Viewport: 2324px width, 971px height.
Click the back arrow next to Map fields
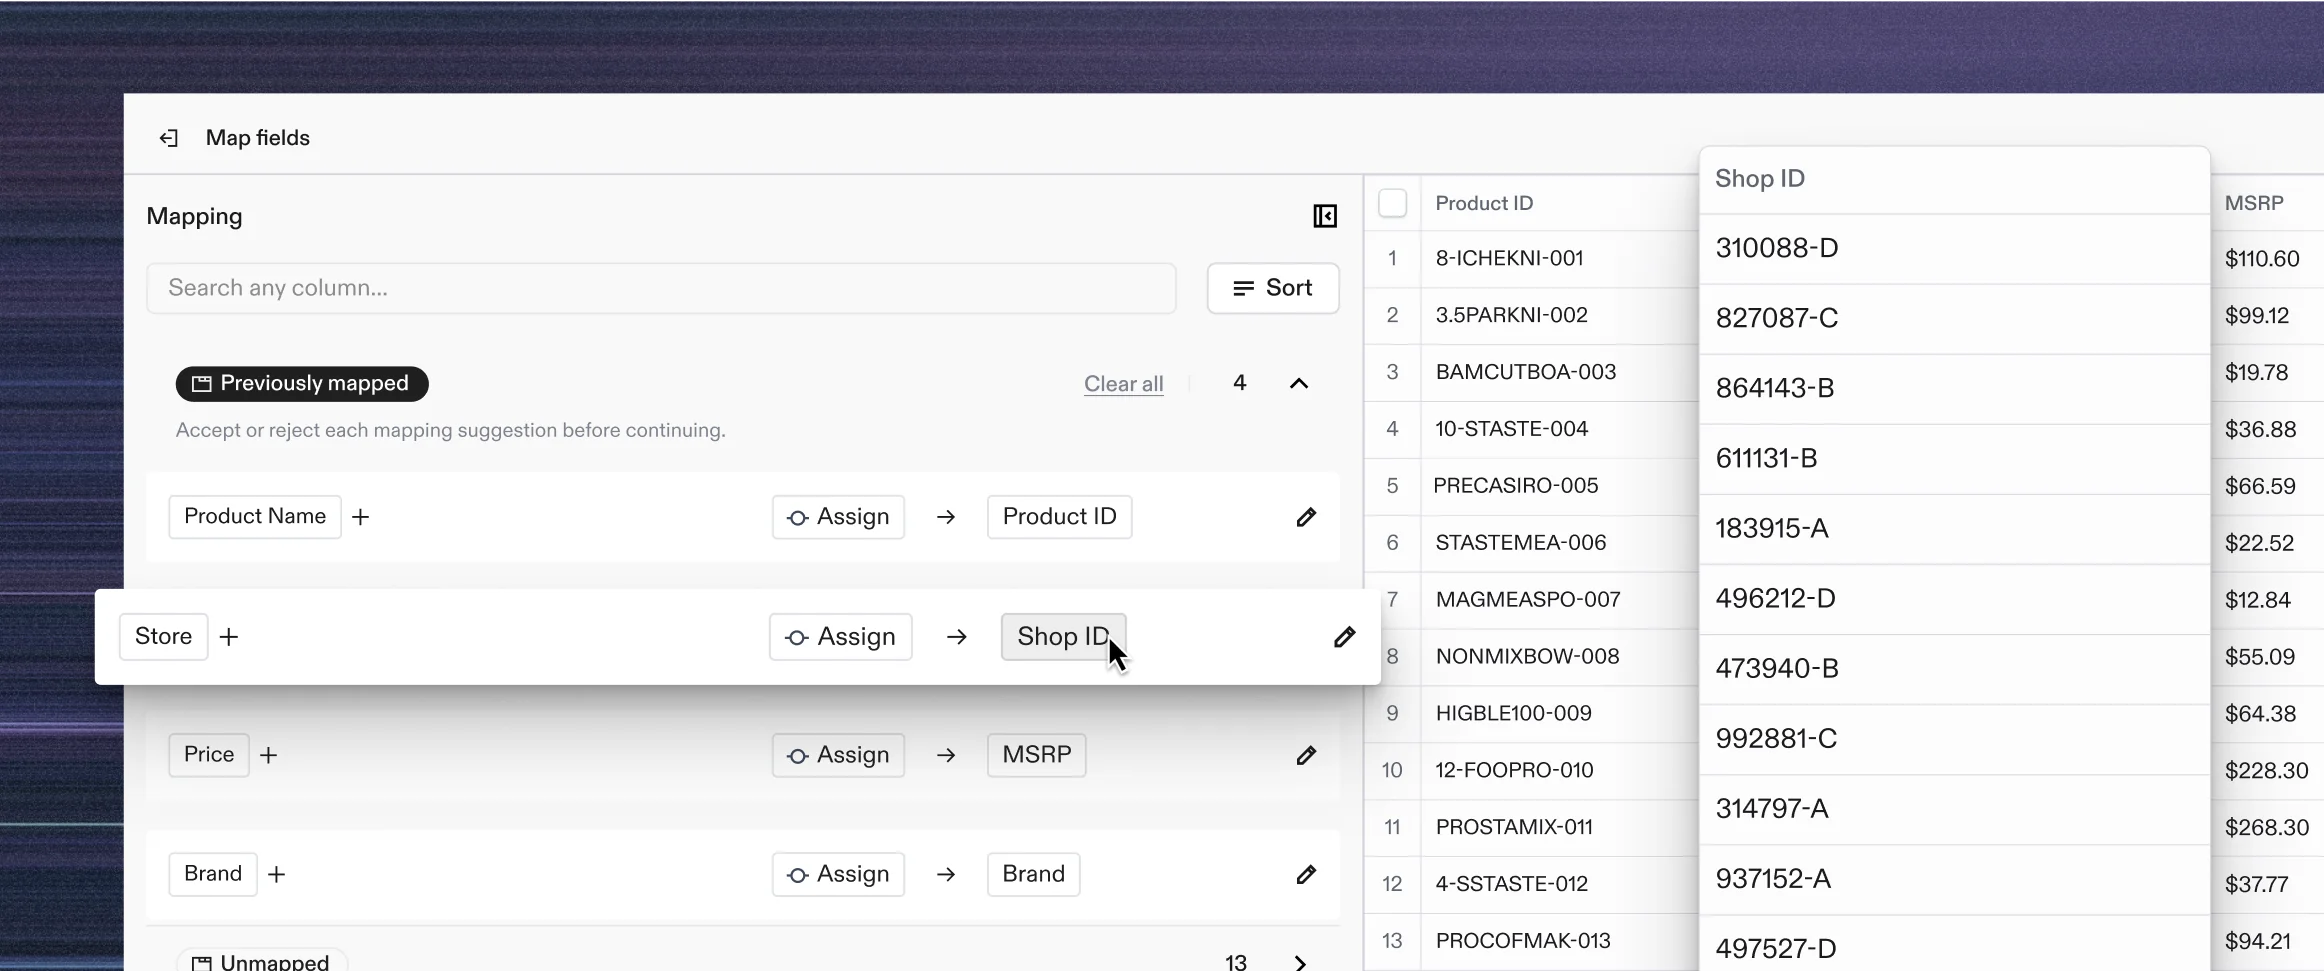coord(168,138)
